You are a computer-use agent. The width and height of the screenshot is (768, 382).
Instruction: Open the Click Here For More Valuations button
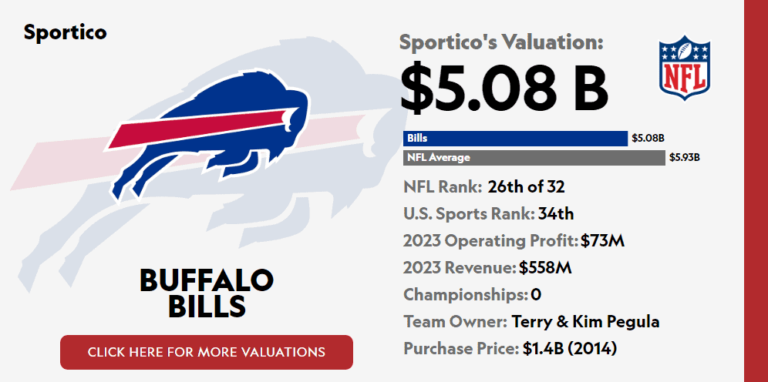click(x=206, y=352)
